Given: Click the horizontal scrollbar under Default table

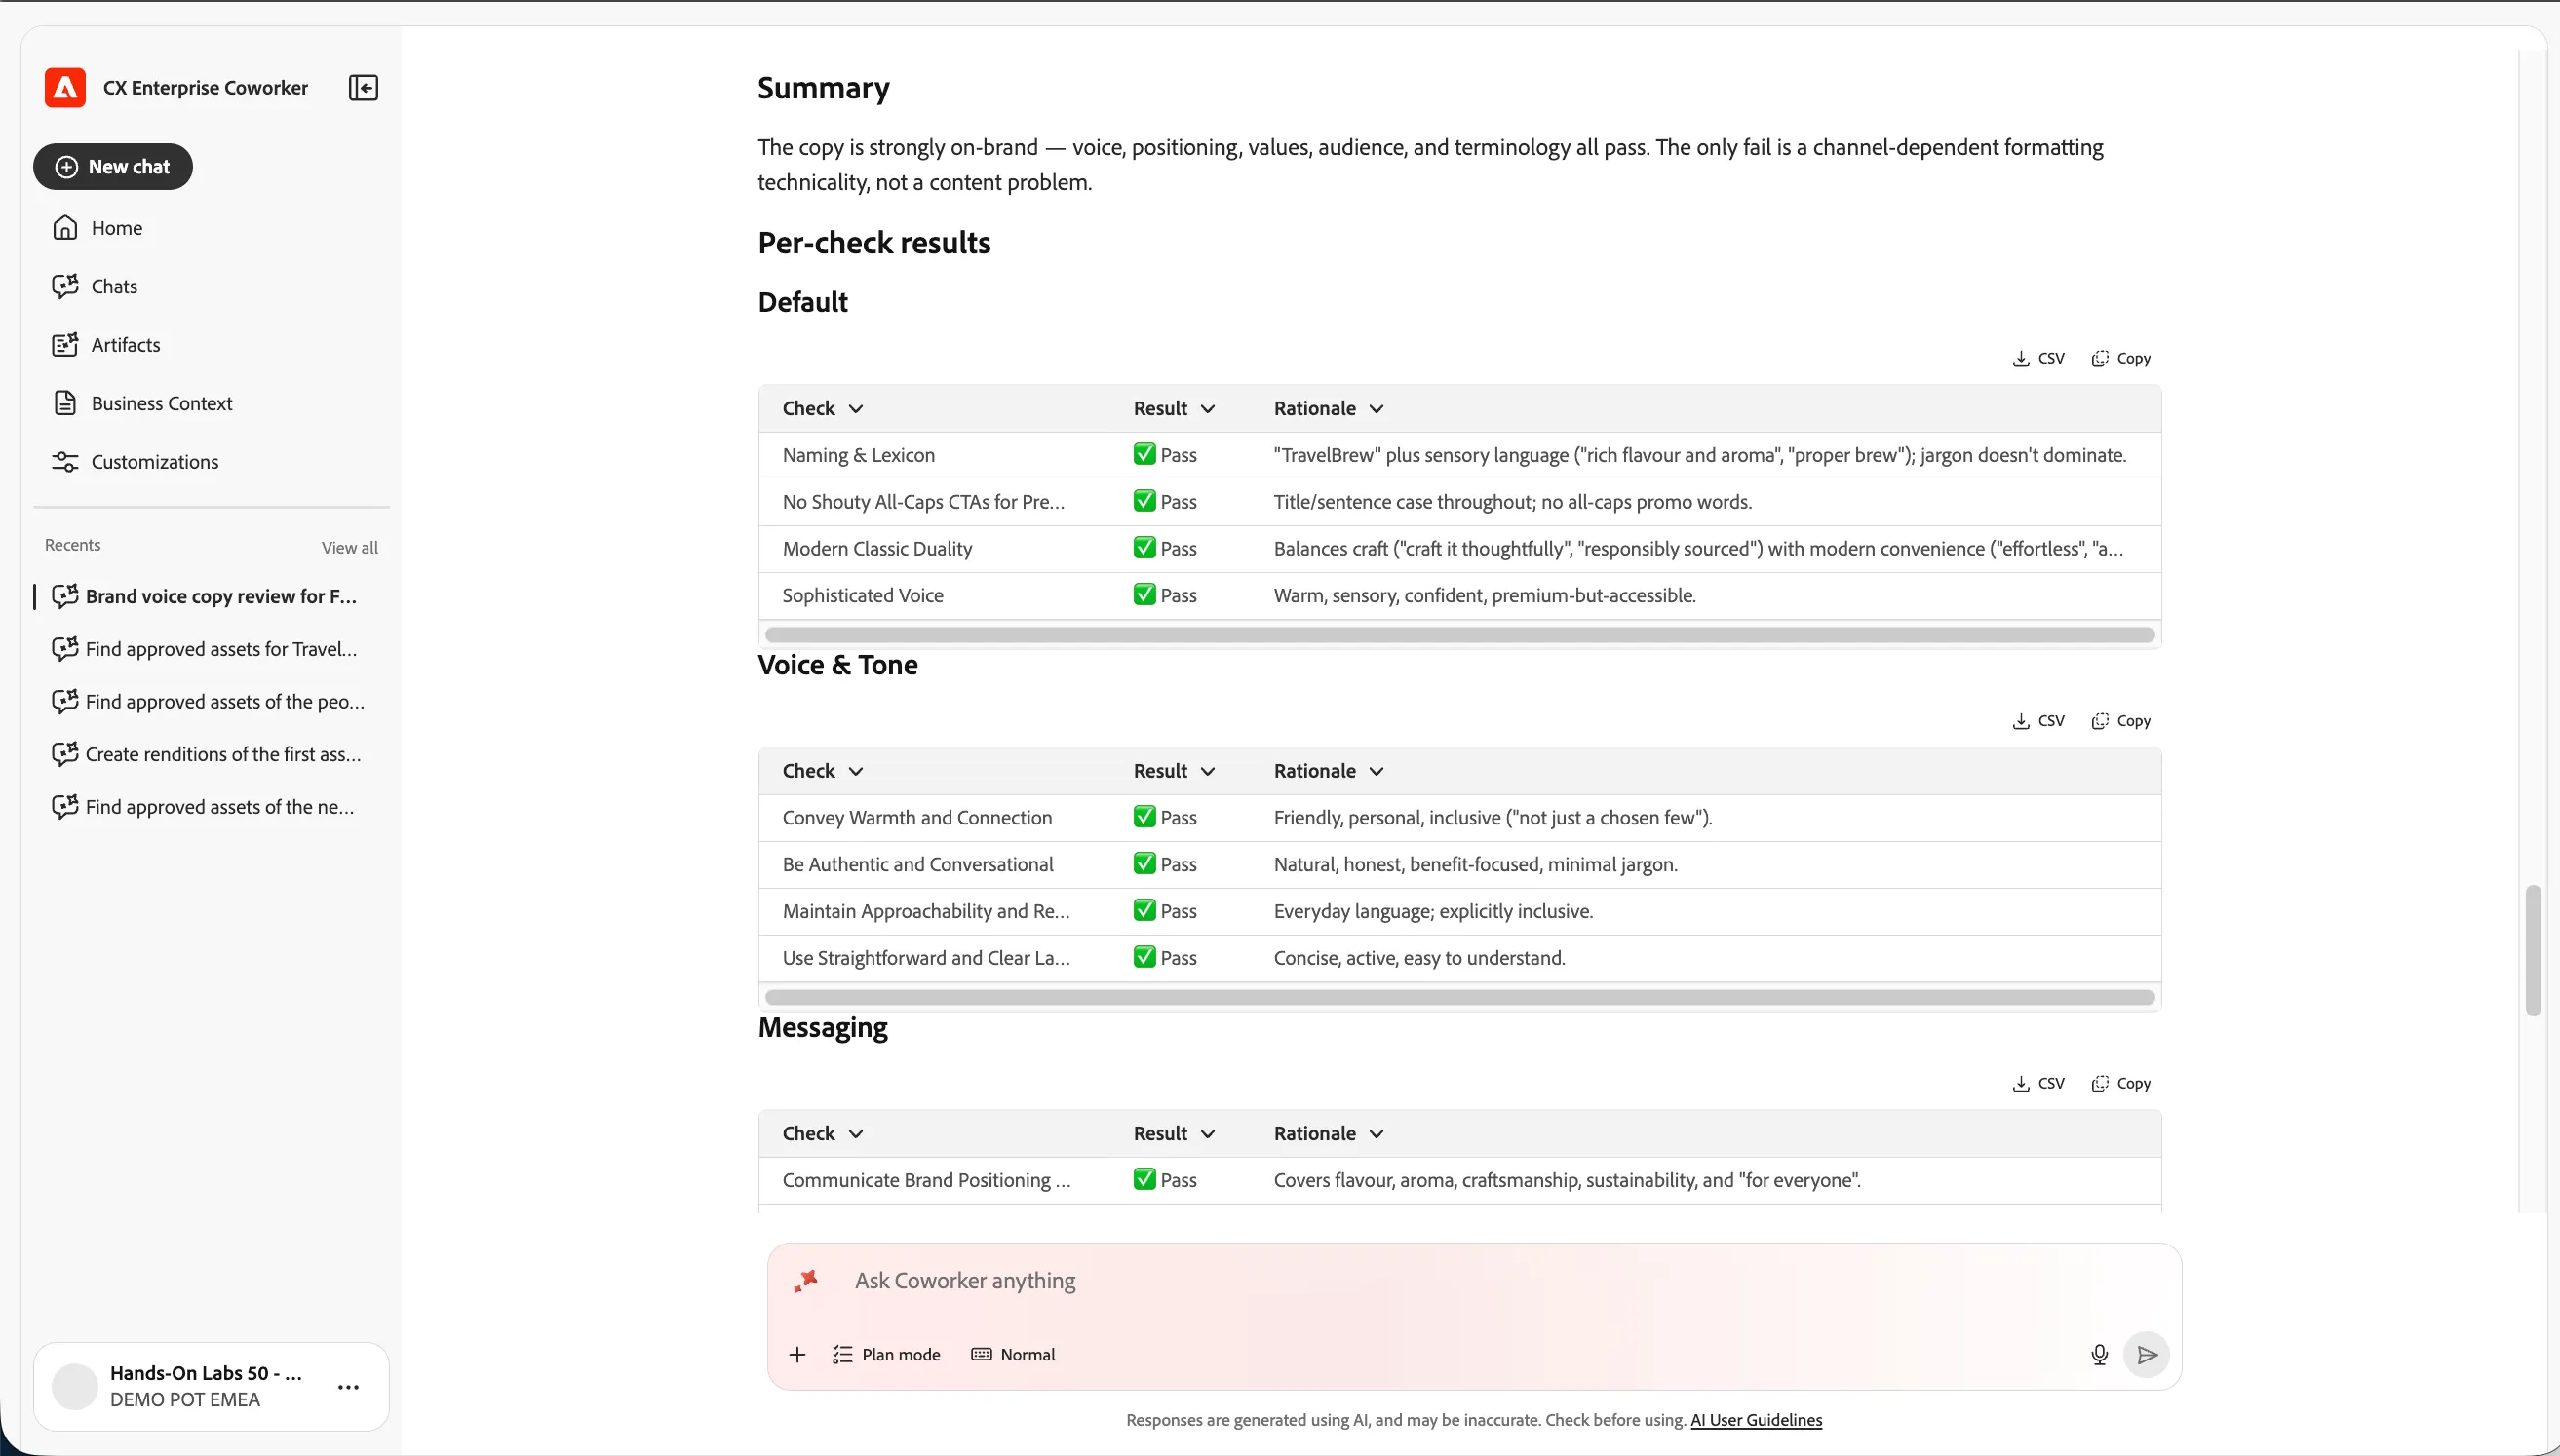Looking at the screenshot, I should pyautogui.click(x=1459, y=635).
